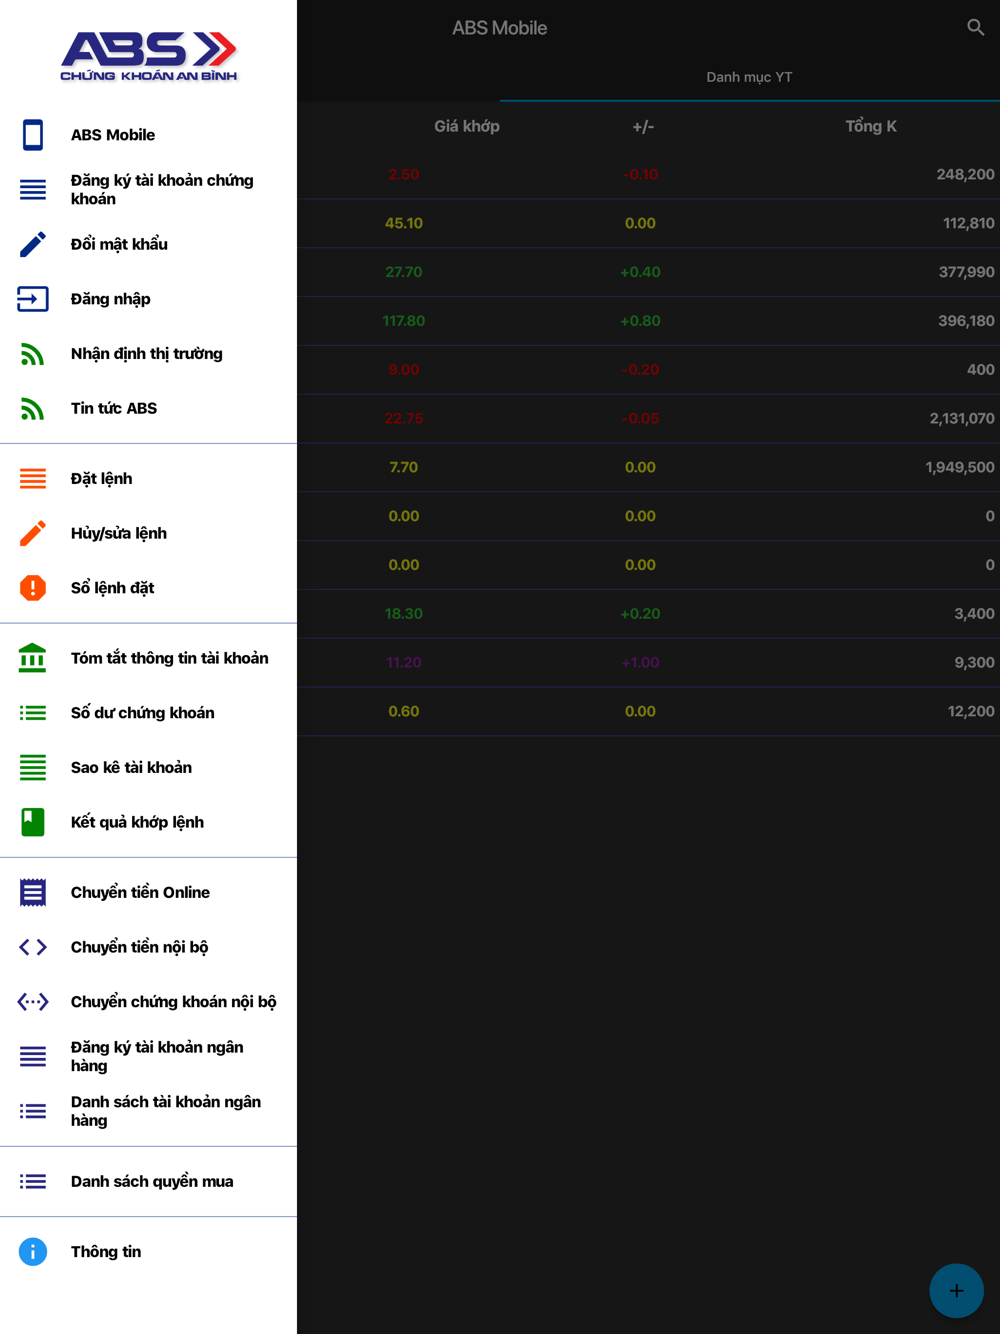1000x1334 pixels.
Task: Open Nhận định thị trường feed icon
Action: coord(33,354)
